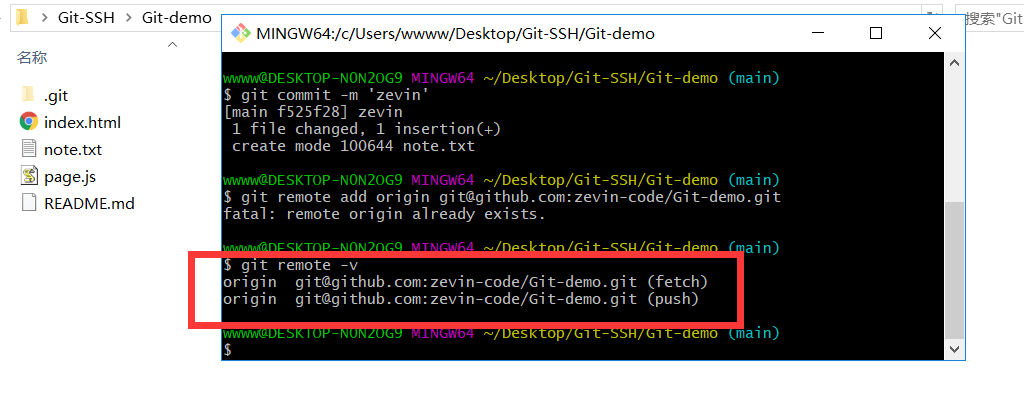Click the git commit -m 'zevin' line
The image size is (1024, 407).
(326, 95)
